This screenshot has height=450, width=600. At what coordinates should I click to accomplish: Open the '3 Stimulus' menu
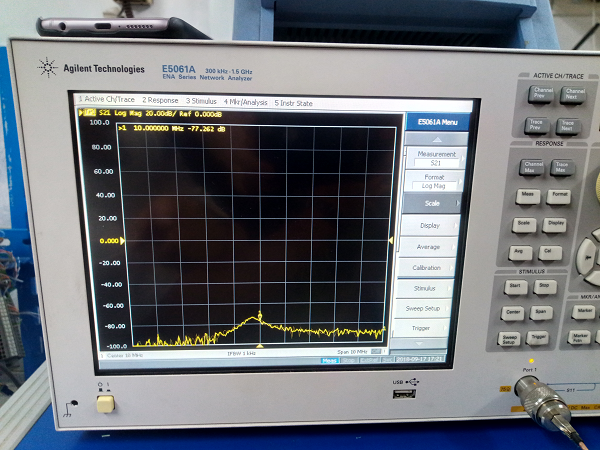click(201, 101)
